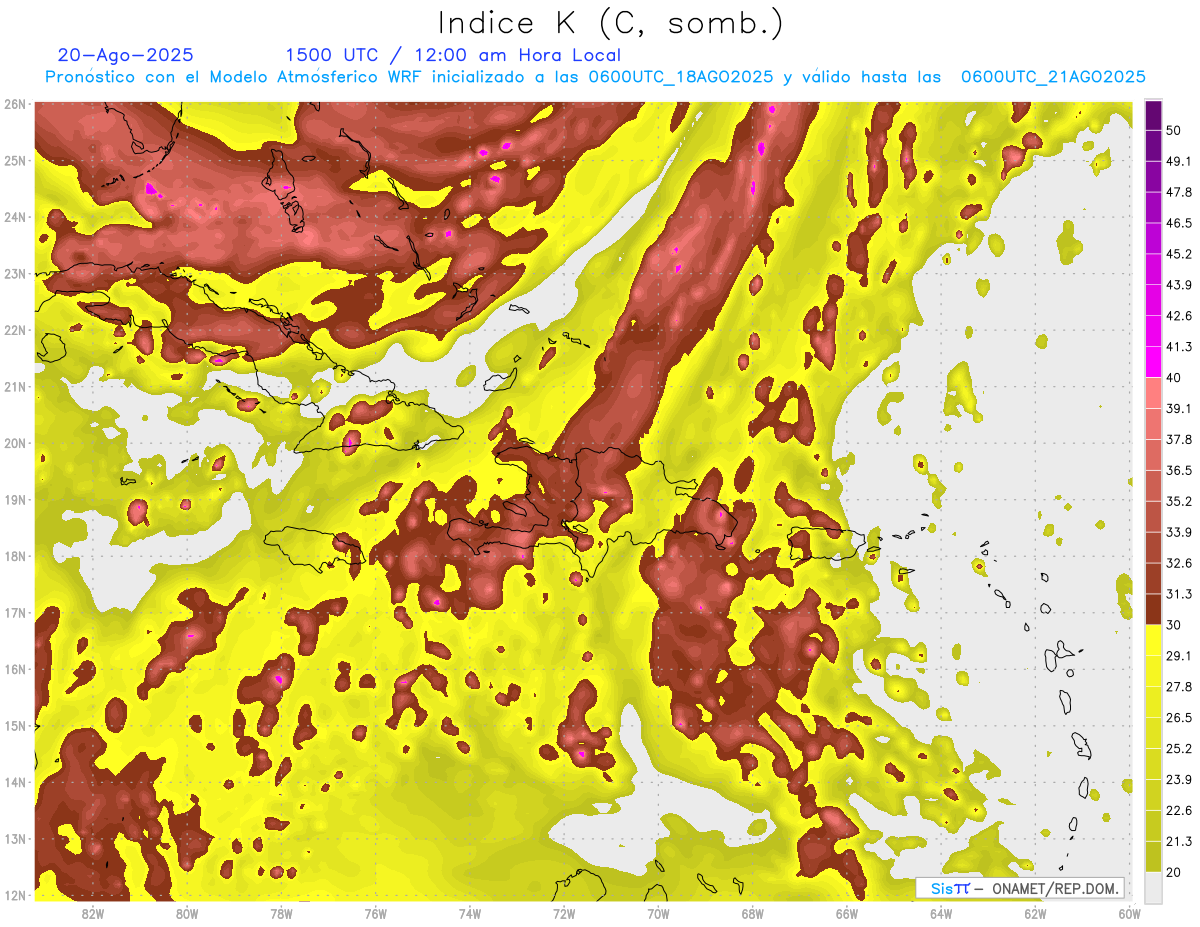
Task: Click the "50" color bar label
Action: (1174, 131)
